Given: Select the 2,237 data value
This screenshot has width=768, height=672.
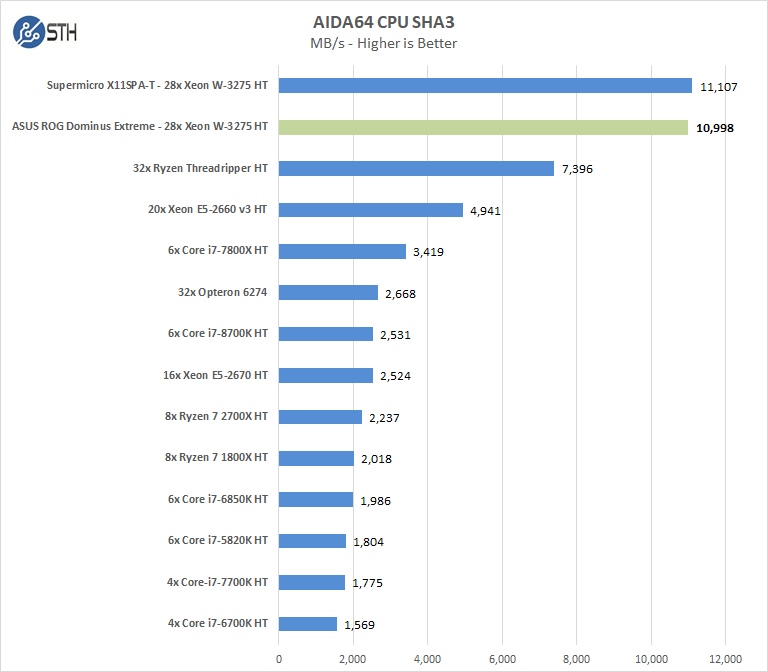Looking at the screenshot, I should (384, 418).
